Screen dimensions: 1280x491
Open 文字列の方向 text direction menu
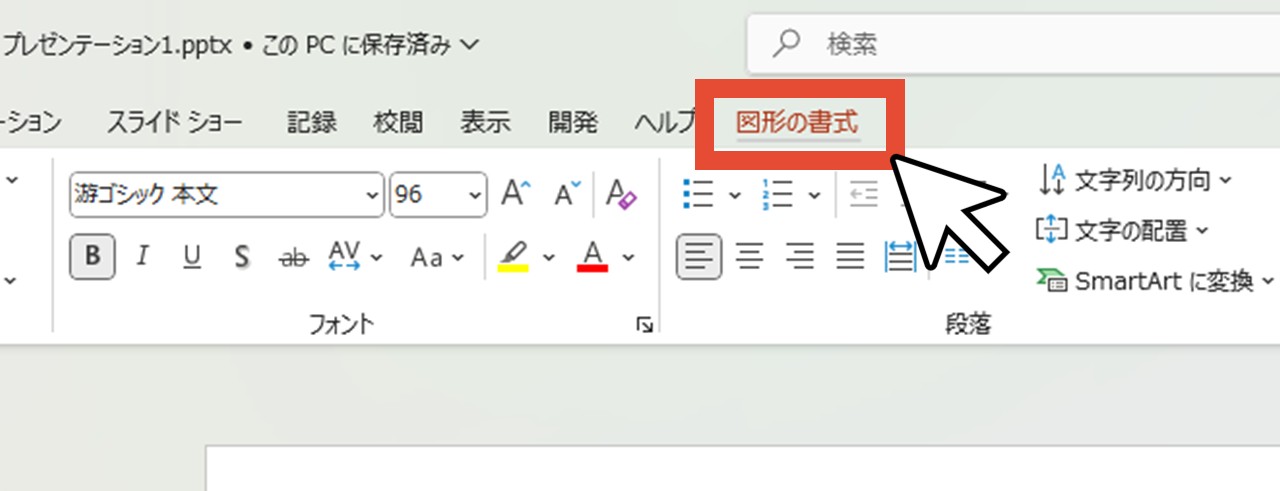click(x=1136, y=180)
